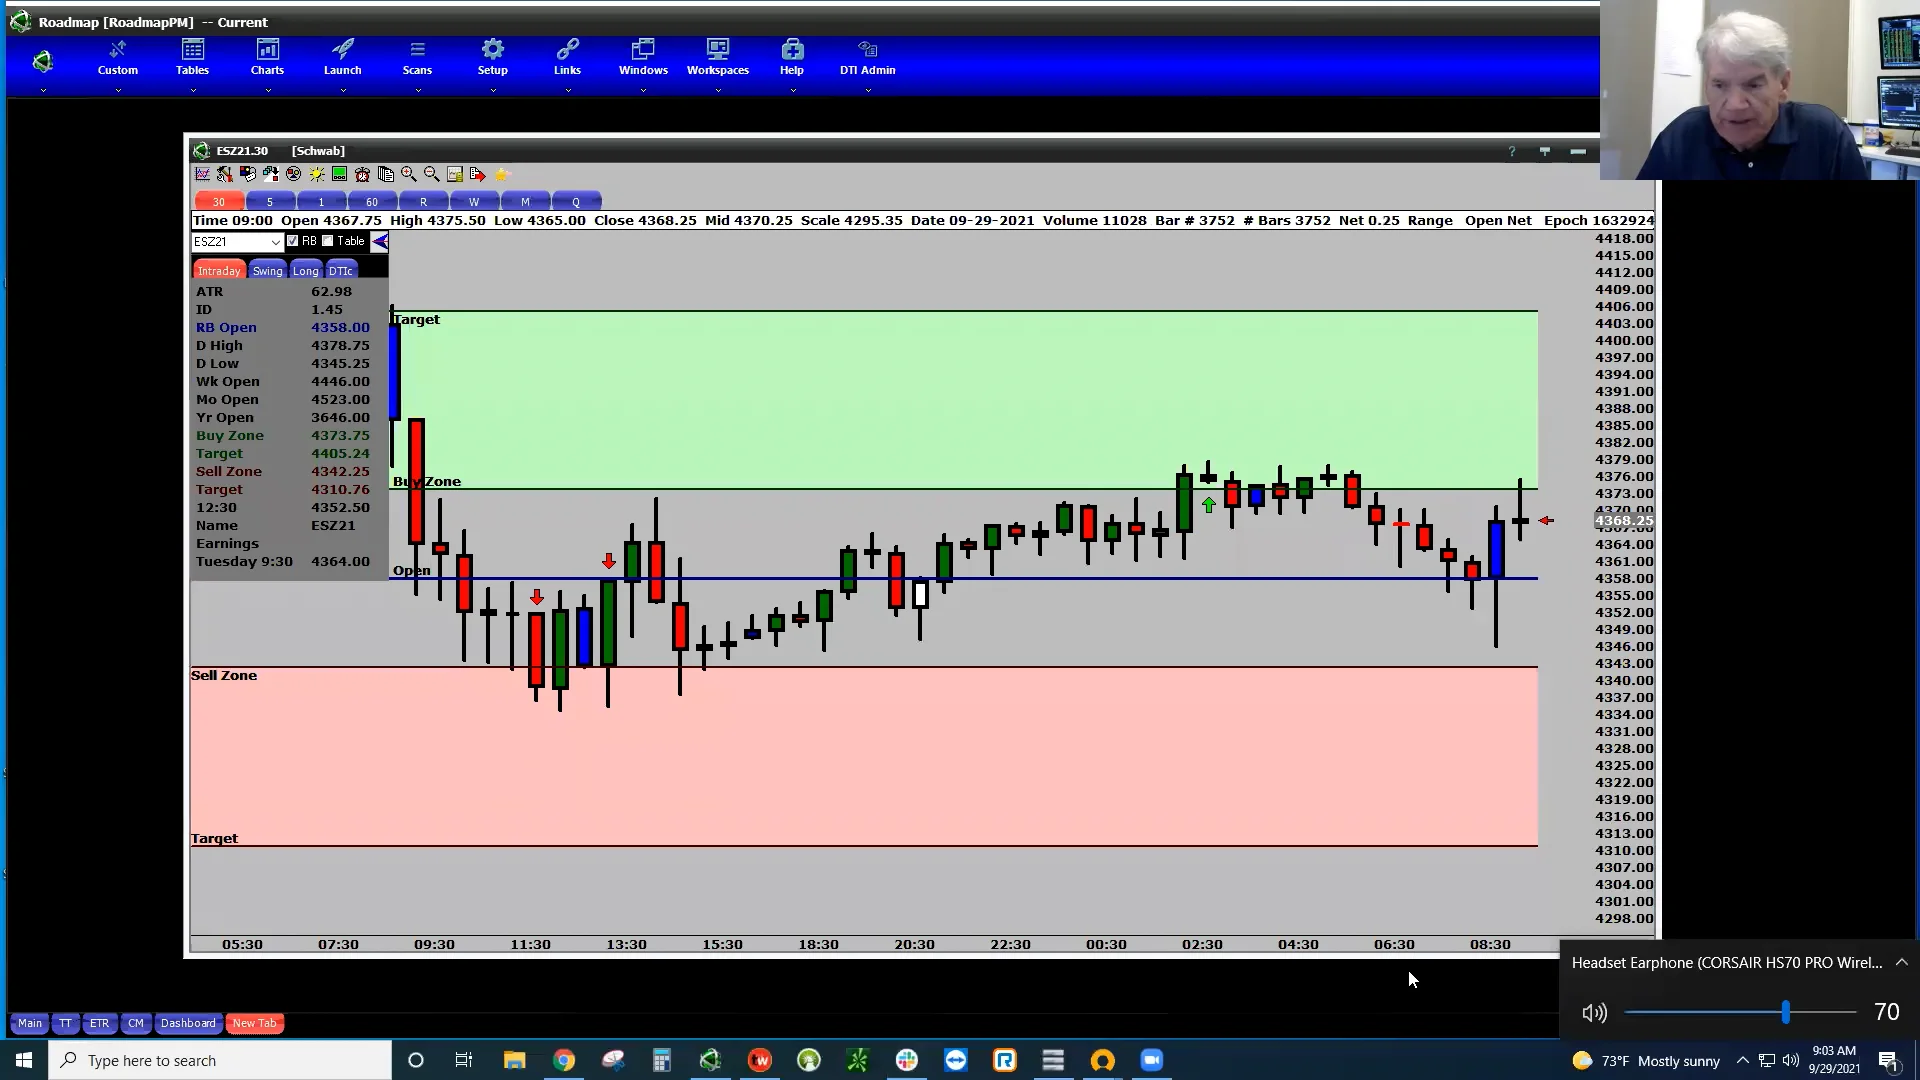Click the copy pages icon on chart toolbar
This screenshot has height=1080, width=1920.
point(386,174)
